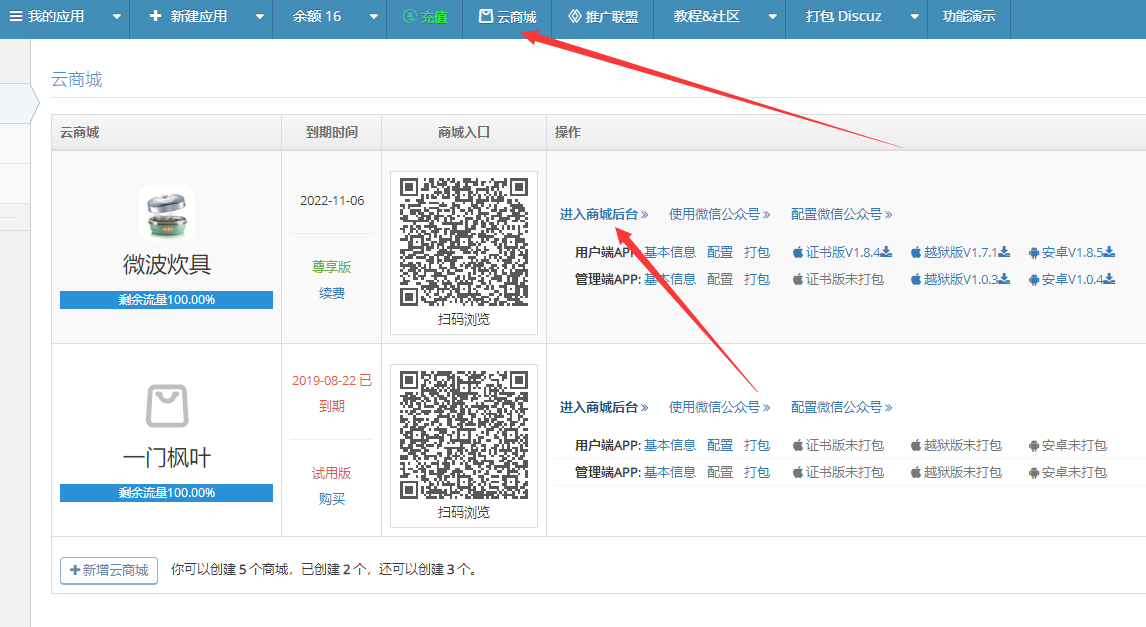Click 一门枫叶 剩余流量 progress bar
Image resolution: width=1146 pixels, height=627 pixels.
tap(167, 493)
